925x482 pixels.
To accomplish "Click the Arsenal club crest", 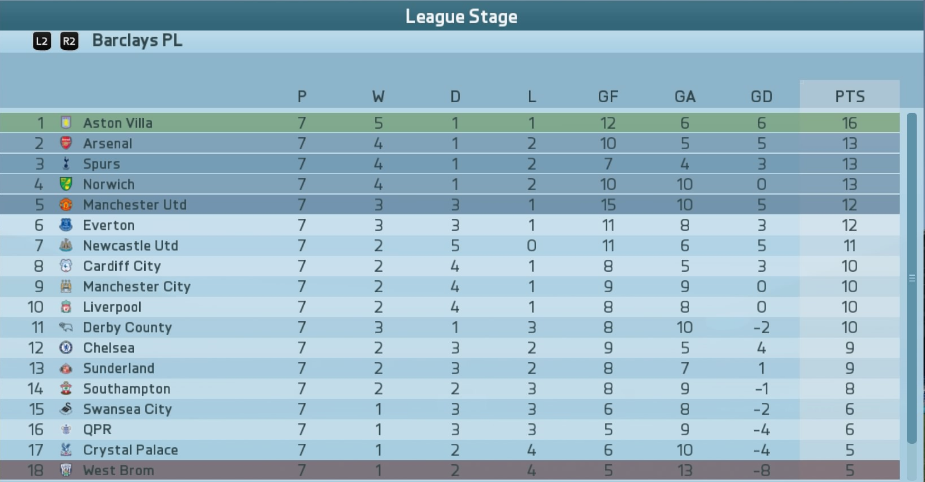I will [66, 143].
